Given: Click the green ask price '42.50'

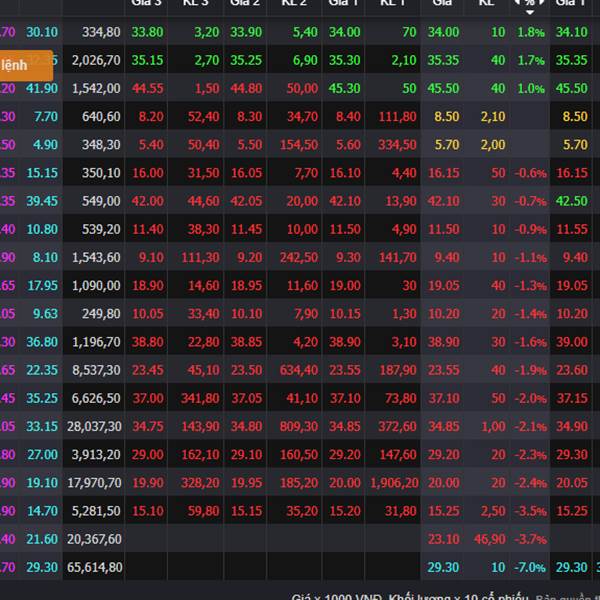Looking at the screenshot, I should pos(572,201).
